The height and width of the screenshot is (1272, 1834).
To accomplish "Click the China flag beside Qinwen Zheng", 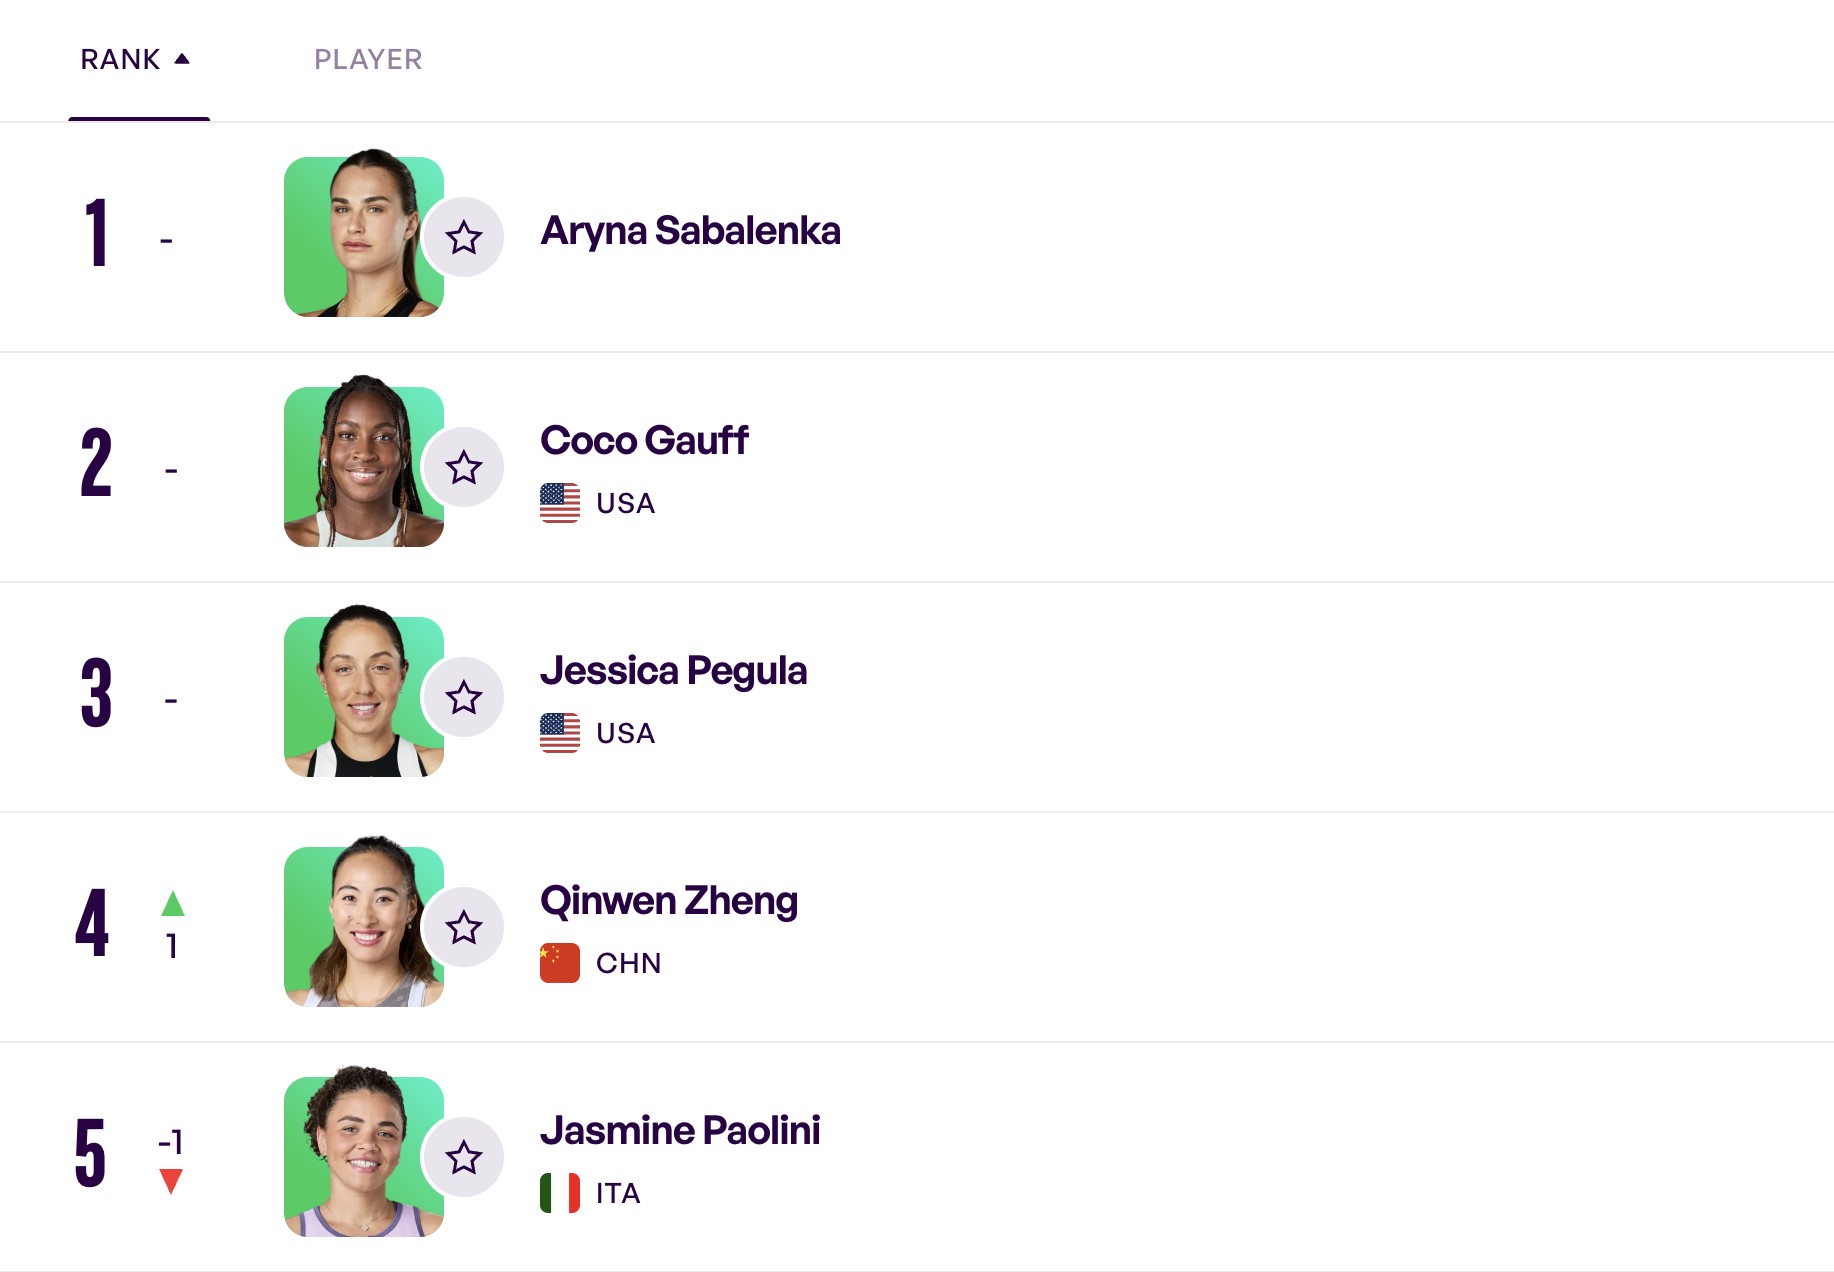I will [x=560, y=963].
